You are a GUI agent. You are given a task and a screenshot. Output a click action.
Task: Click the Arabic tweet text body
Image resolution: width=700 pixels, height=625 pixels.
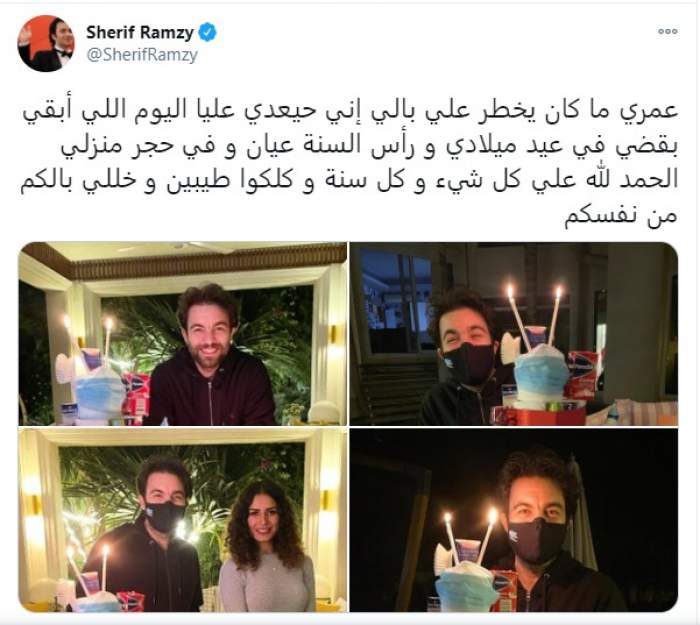350,163
